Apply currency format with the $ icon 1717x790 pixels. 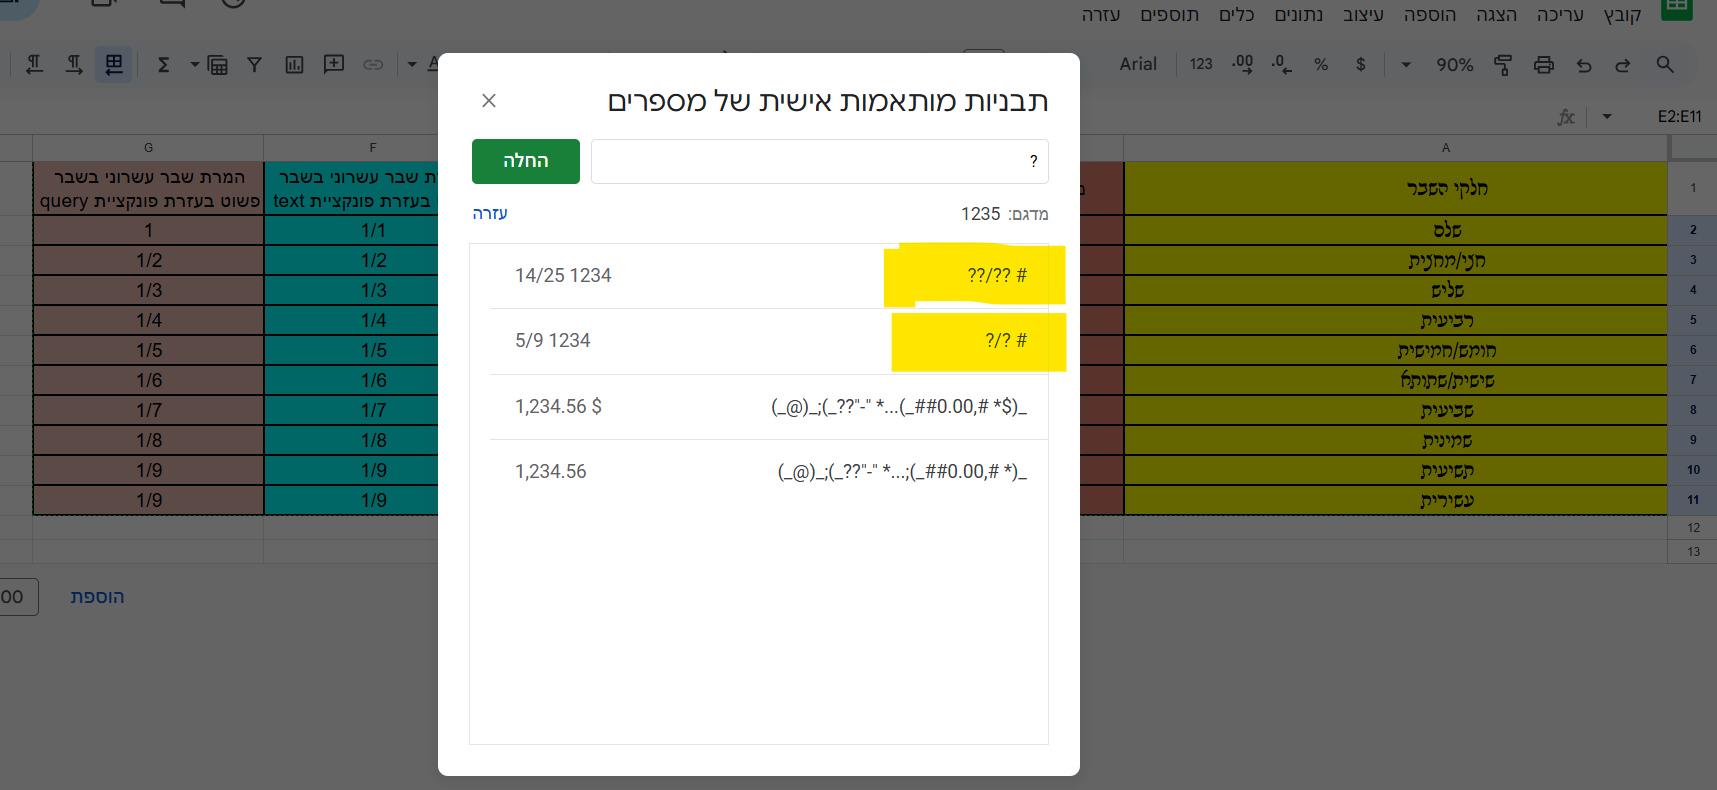(1360, 64)
